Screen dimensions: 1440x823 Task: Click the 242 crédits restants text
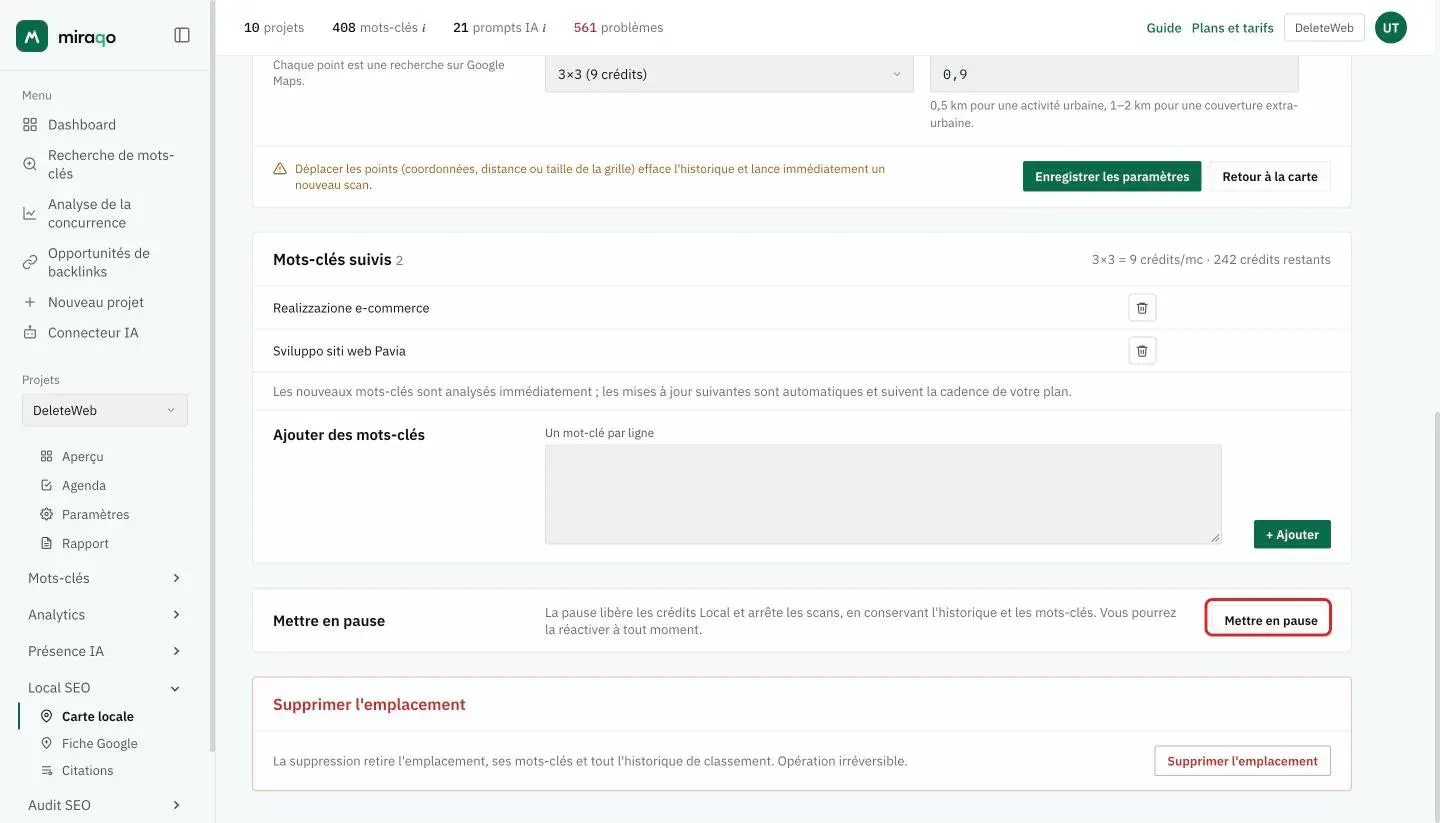coord(1272,260)
